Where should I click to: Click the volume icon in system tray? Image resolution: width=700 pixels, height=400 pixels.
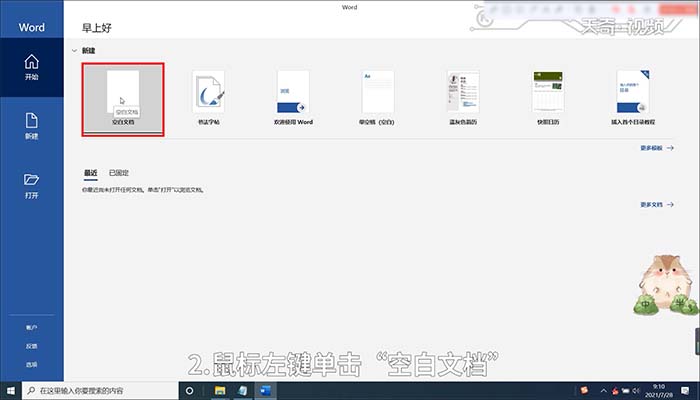tap(636, 391)
